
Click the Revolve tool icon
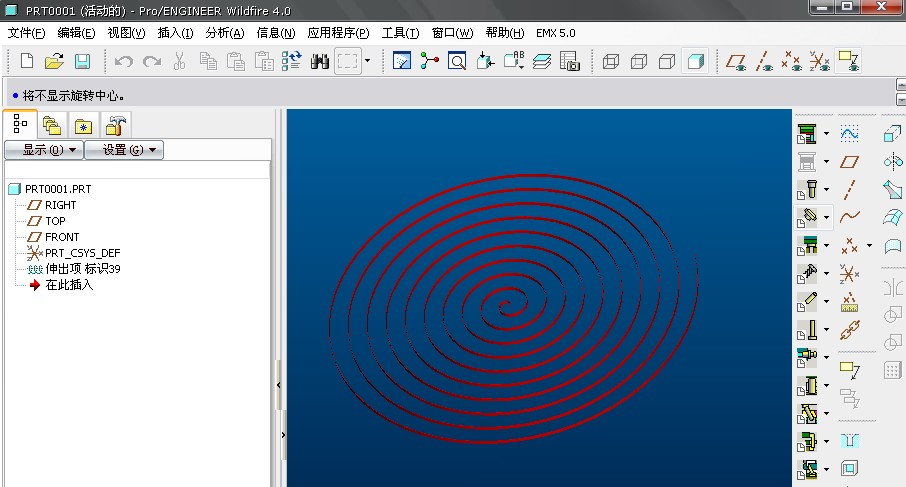[893, 162]
